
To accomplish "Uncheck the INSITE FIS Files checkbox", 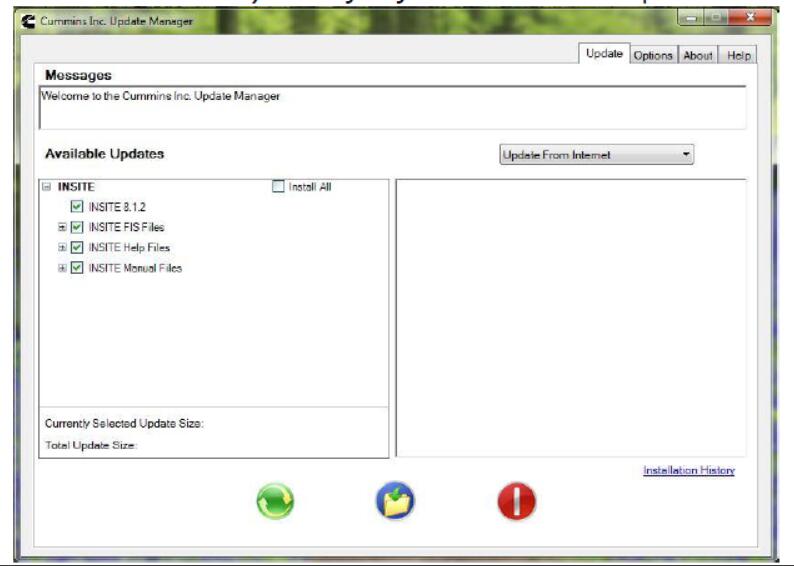I will [77, 227].
